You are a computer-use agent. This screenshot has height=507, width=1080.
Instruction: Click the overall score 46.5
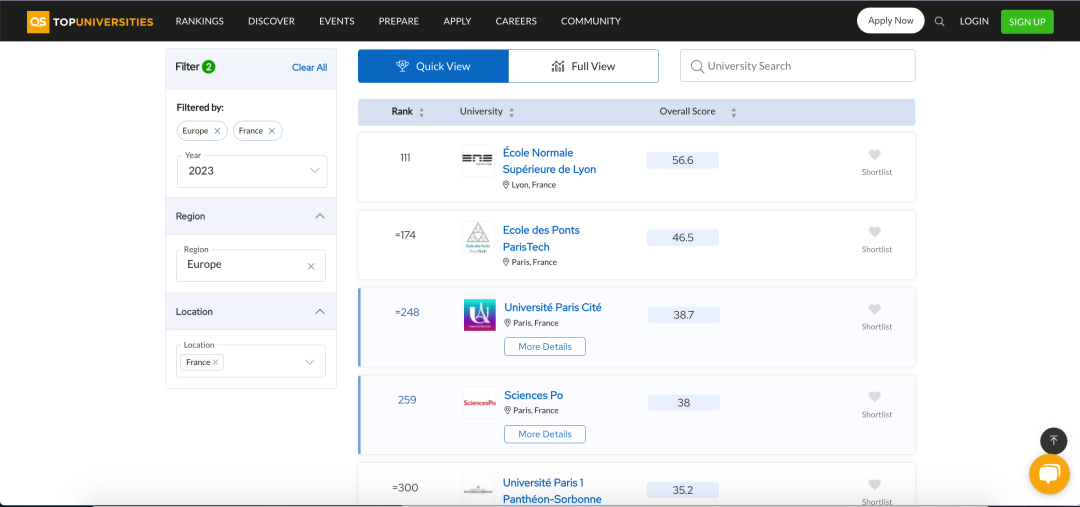pos(683,238)
